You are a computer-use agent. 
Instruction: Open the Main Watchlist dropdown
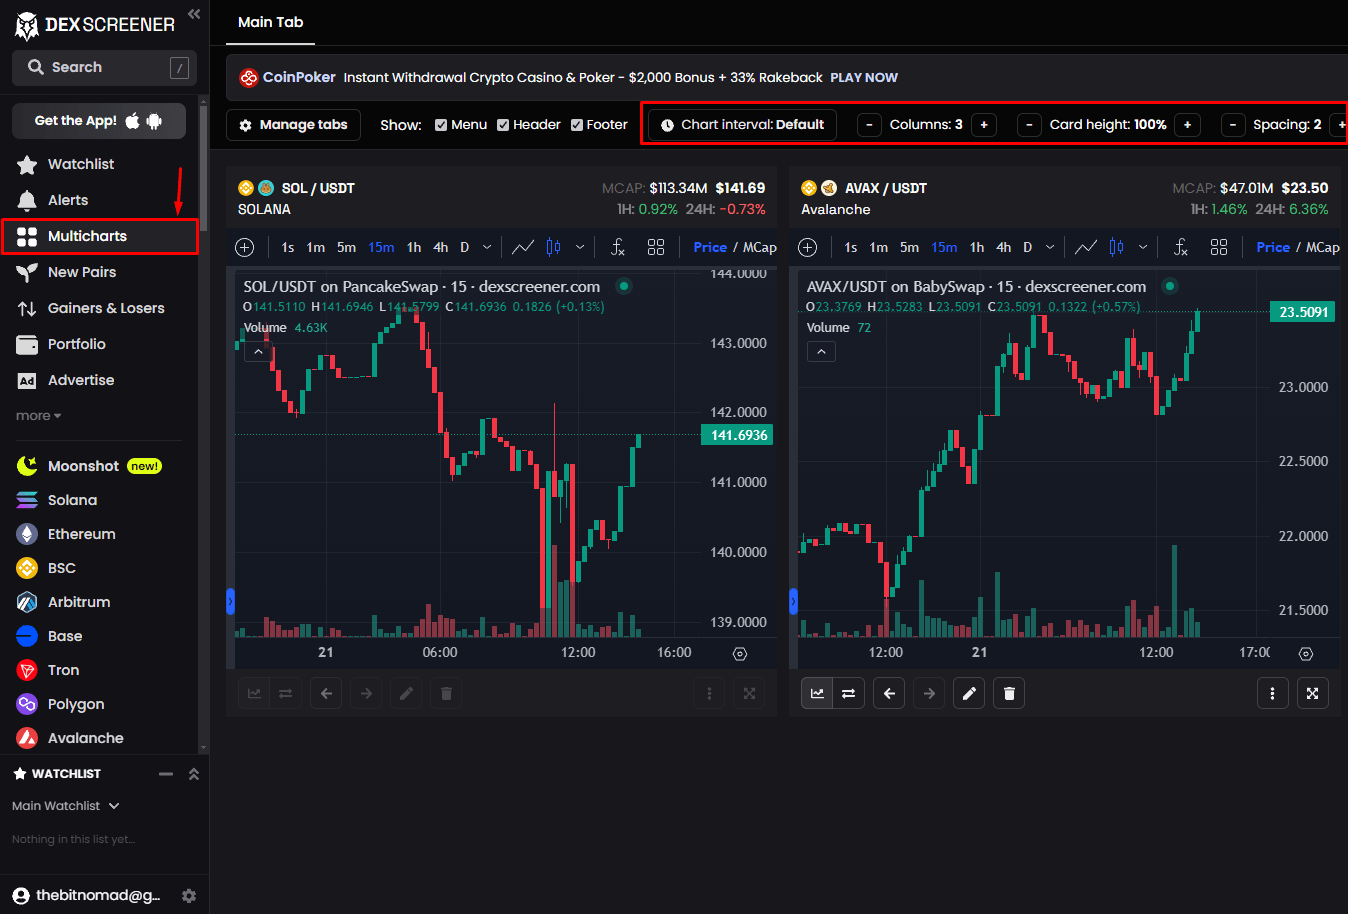click(66, 806)
